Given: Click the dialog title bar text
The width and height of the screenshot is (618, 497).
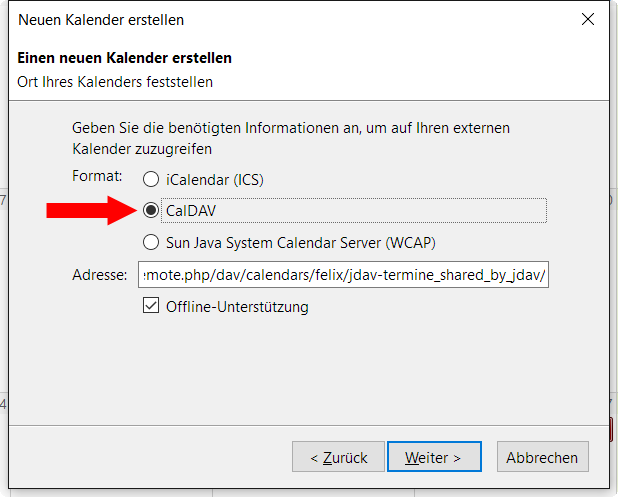Looking at the screenshot, I should pyautogui.click(x=101, y=20).
